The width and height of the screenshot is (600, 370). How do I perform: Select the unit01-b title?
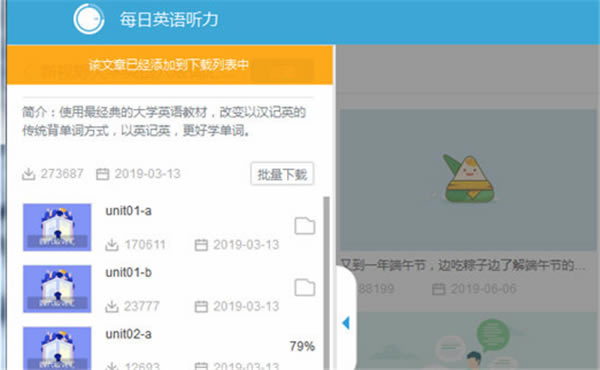[x=128, y=272]
